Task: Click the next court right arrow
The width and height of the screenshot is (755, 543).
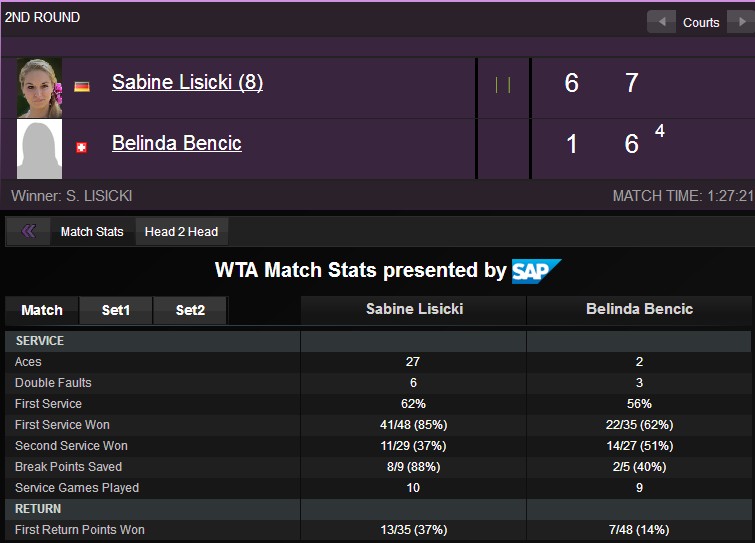Action: point(741,22)
